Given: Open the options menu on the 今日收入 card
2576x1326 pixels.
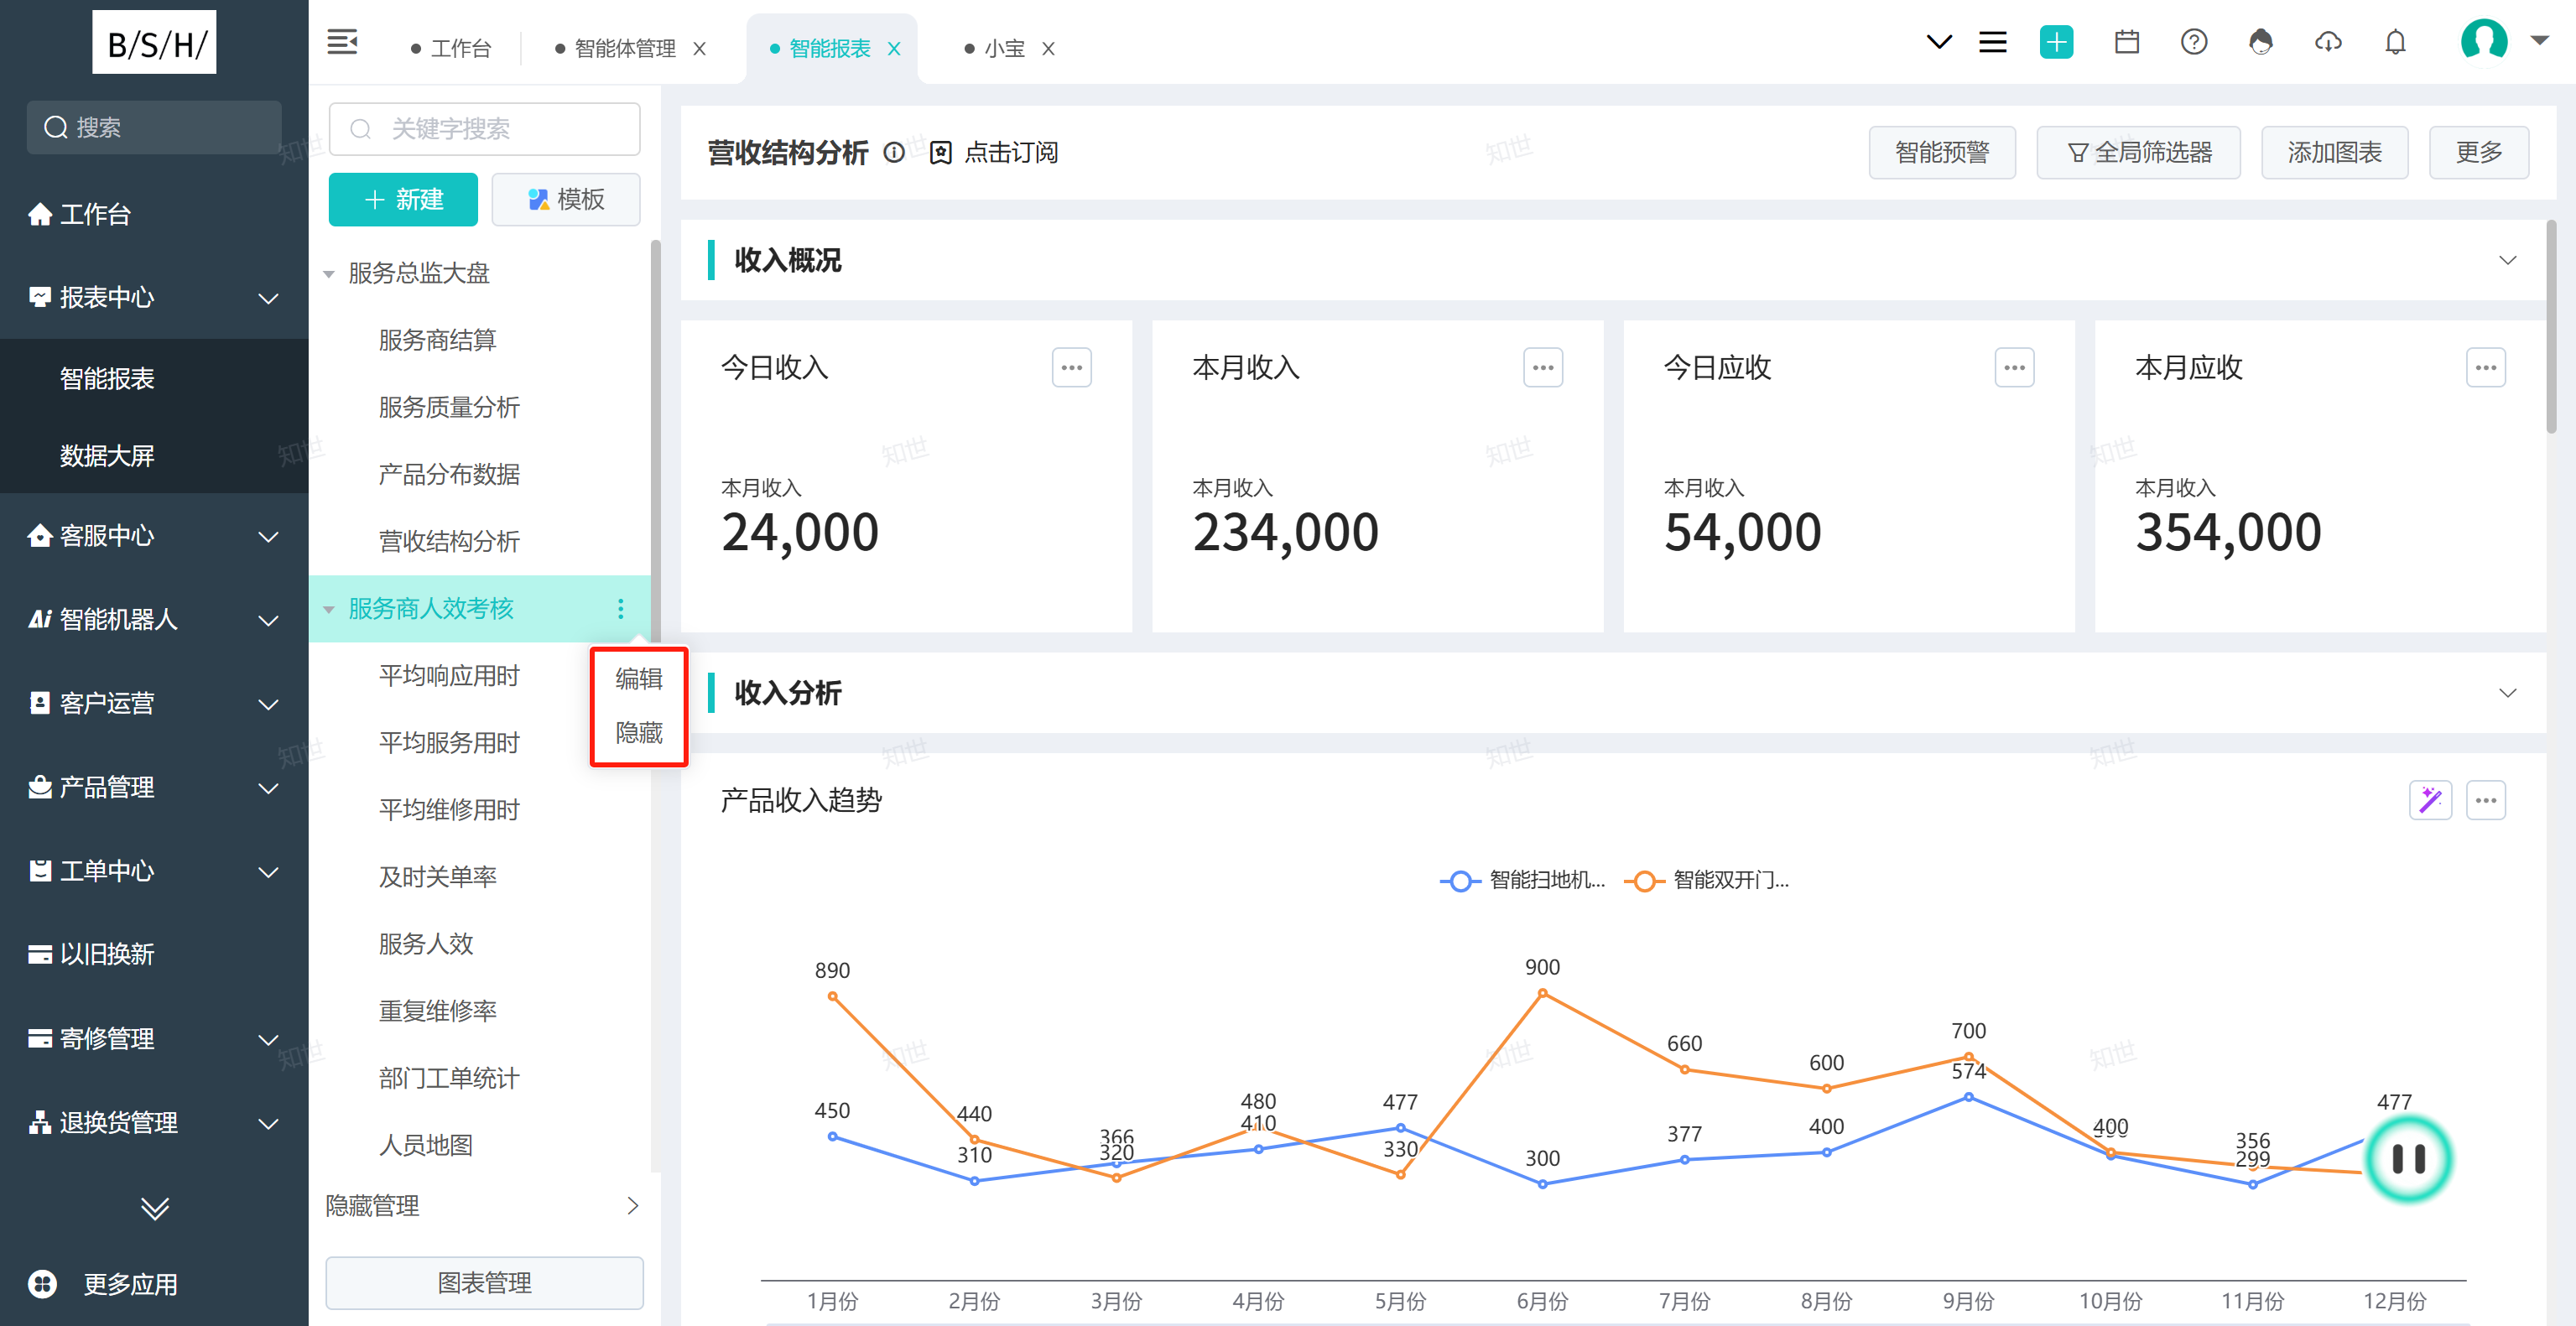Looking at the screenshot, I should 1071,367.
